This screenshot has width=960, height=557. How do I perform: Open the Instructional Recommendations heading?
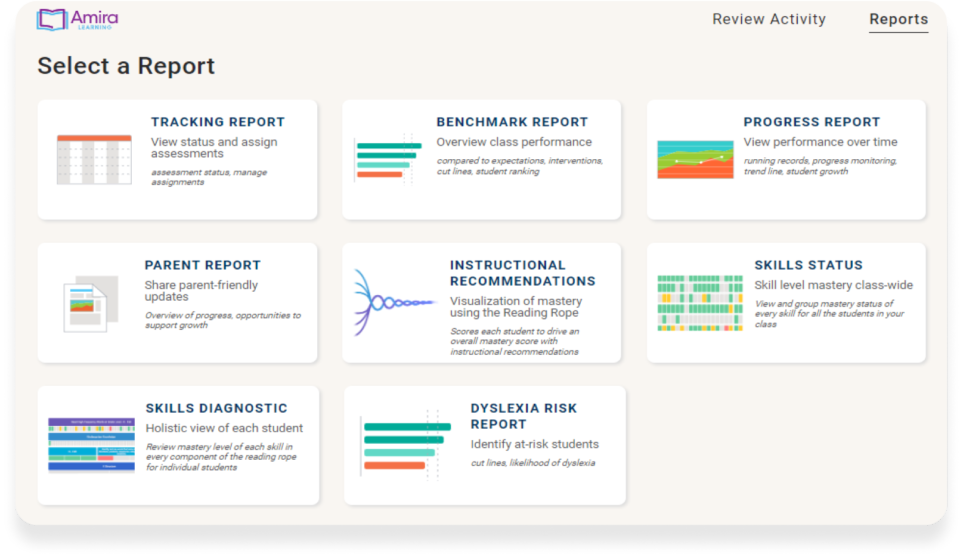[522, 273]
